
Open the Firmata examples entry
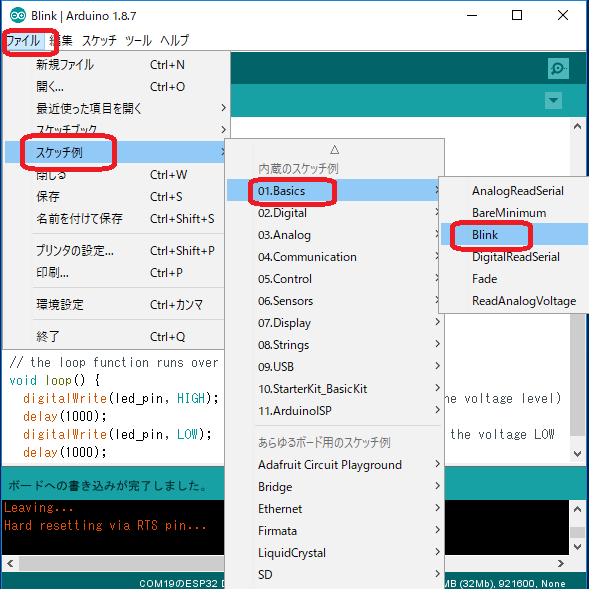pyautogui.click(x=334, y=531)
